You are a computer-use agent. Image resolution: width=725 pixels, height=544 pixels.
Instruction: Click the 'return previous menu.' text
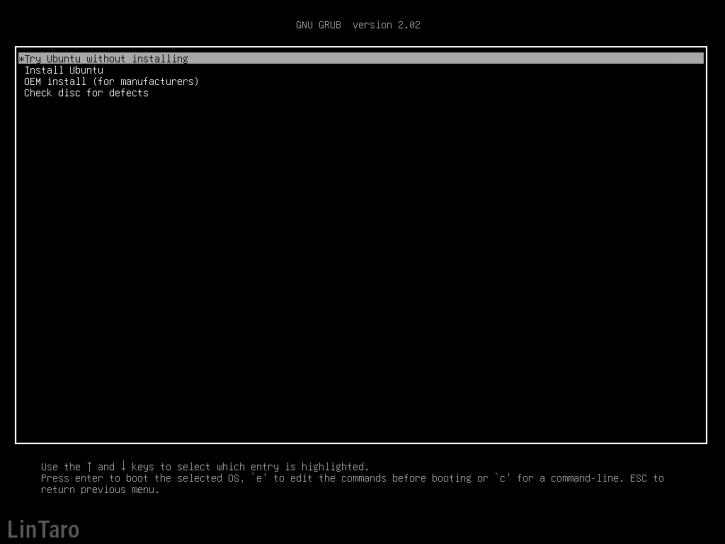100,489
